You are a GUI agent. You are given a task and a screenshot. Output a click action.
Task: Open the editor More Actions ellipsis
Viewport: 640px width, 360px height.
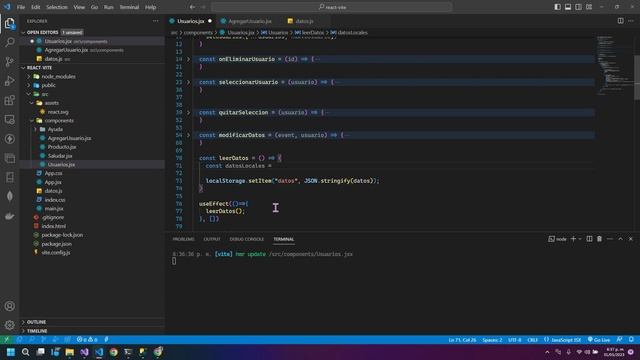click(631, 21)
